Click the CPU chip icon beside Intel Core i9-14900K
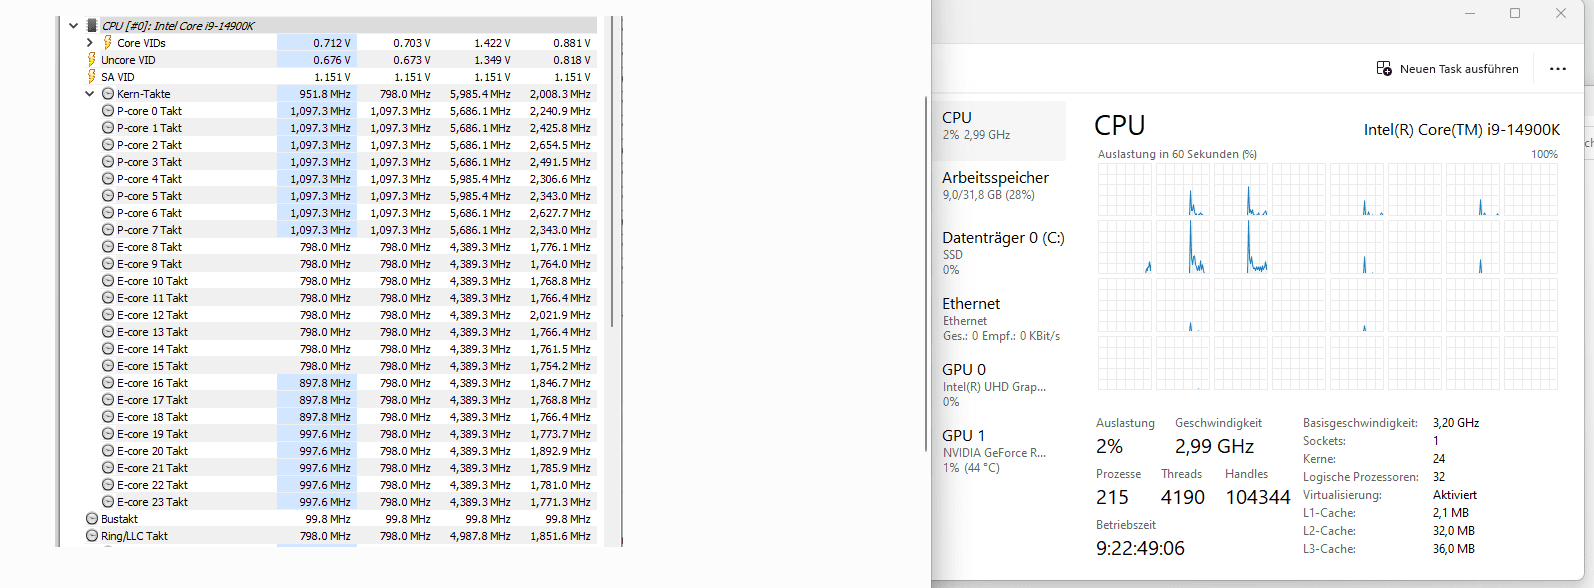Viewport: 1594px width, 588px height. (92, 26)
